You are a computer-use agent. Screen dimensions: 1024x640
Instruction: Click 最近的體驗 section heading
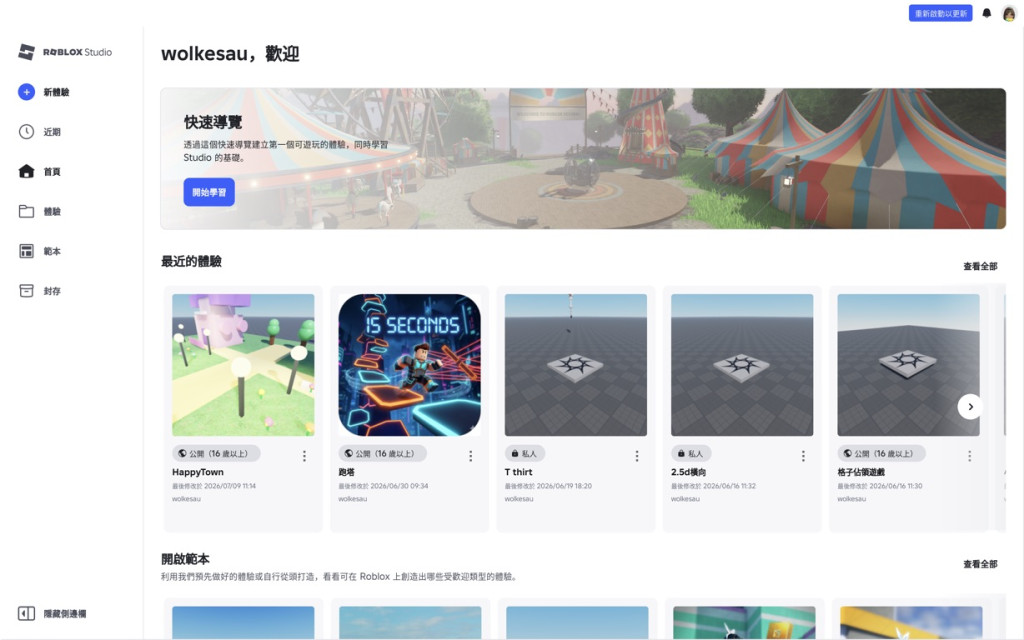191,262
